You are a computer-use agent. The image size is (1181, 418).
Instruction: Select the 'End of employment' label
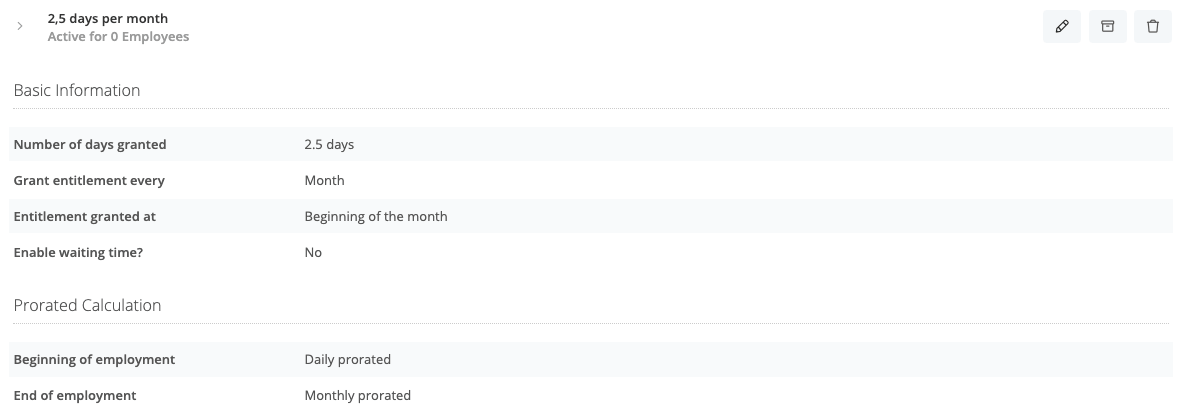[x=75, y=395]
